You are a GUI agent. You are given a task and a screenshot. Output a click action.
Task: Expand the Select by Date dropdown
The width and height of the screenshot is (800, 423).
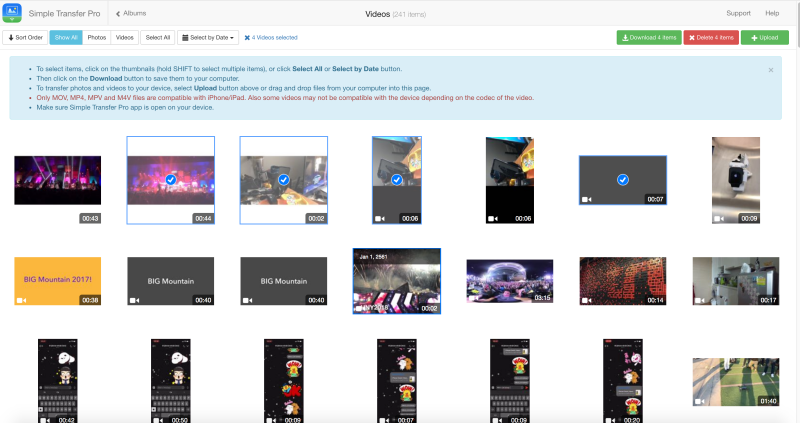[208, 38]
